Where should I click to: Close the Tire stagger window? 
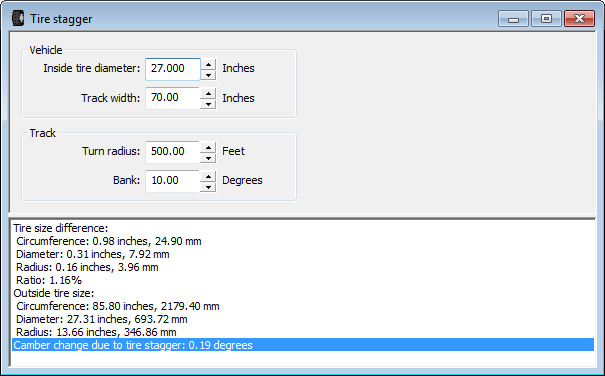tap(580, 19)
